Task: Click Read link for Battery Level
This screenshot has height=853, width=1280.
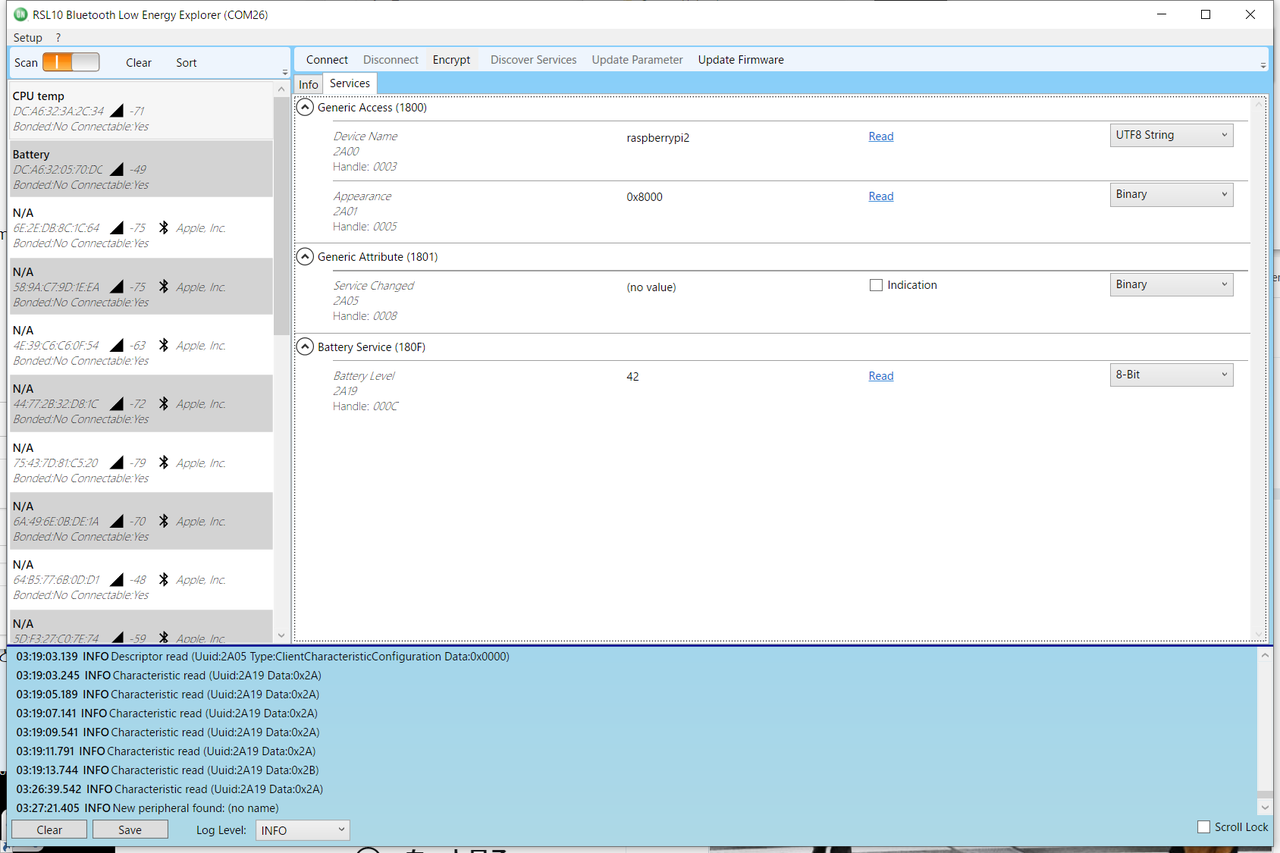Action: pos(881,376)
